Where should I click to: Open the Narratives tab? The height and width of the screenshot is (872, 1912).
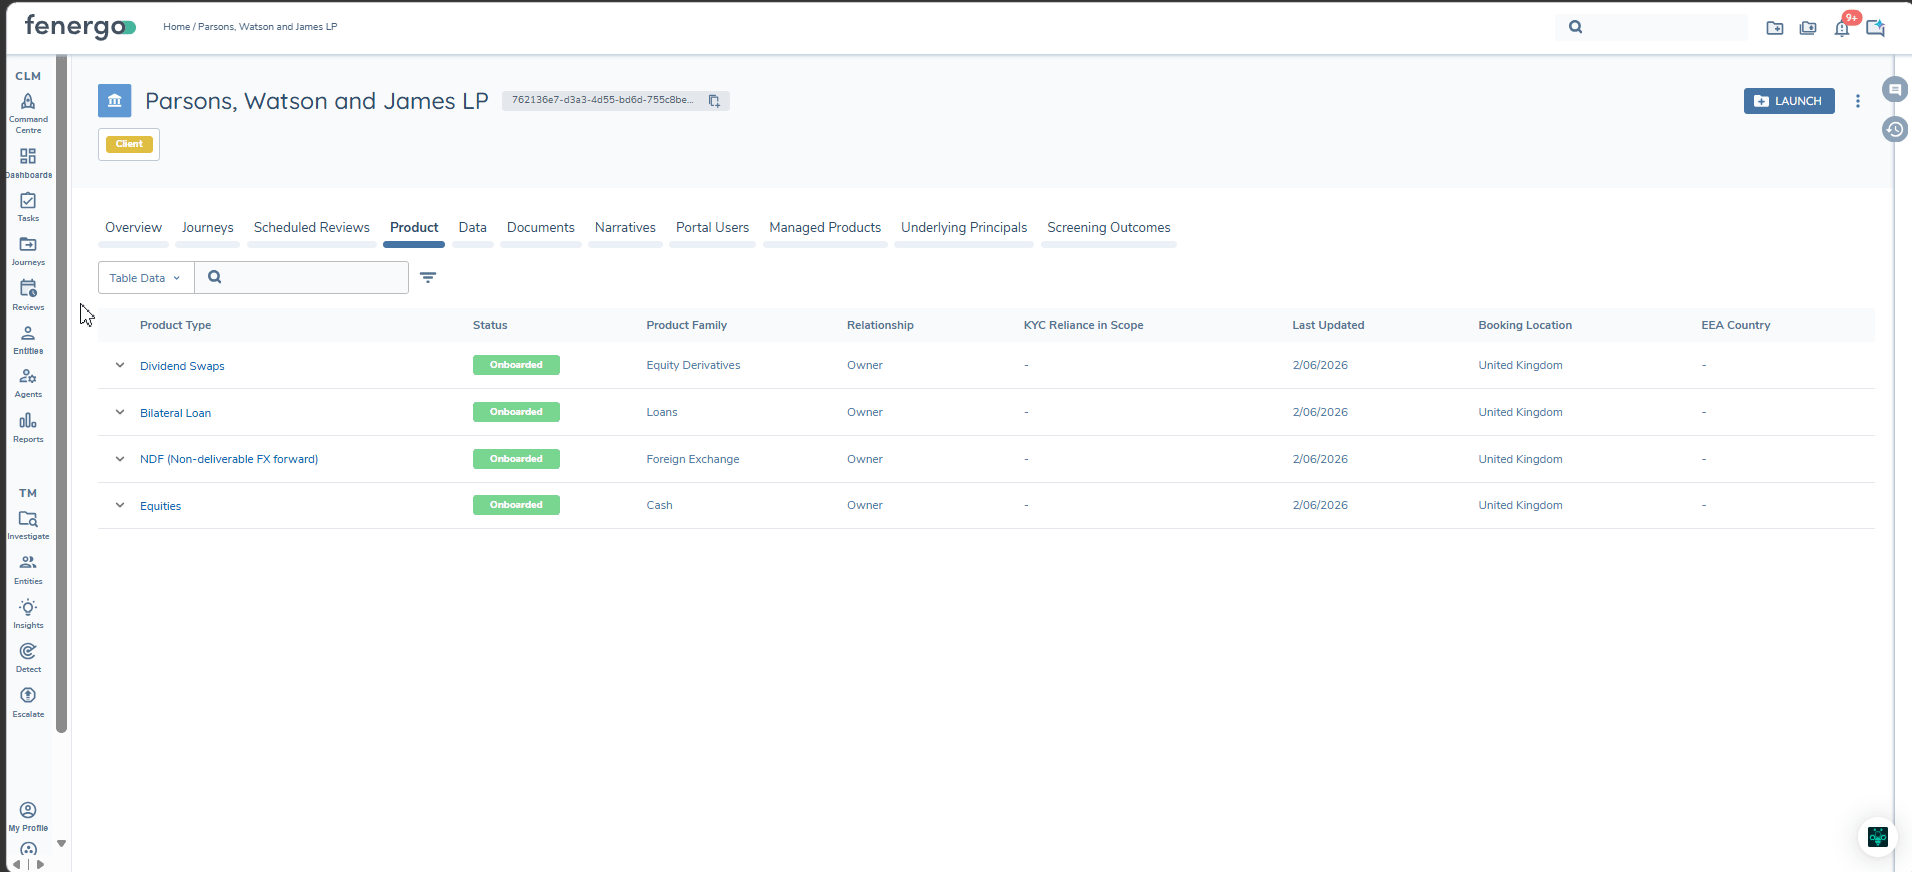625,228
